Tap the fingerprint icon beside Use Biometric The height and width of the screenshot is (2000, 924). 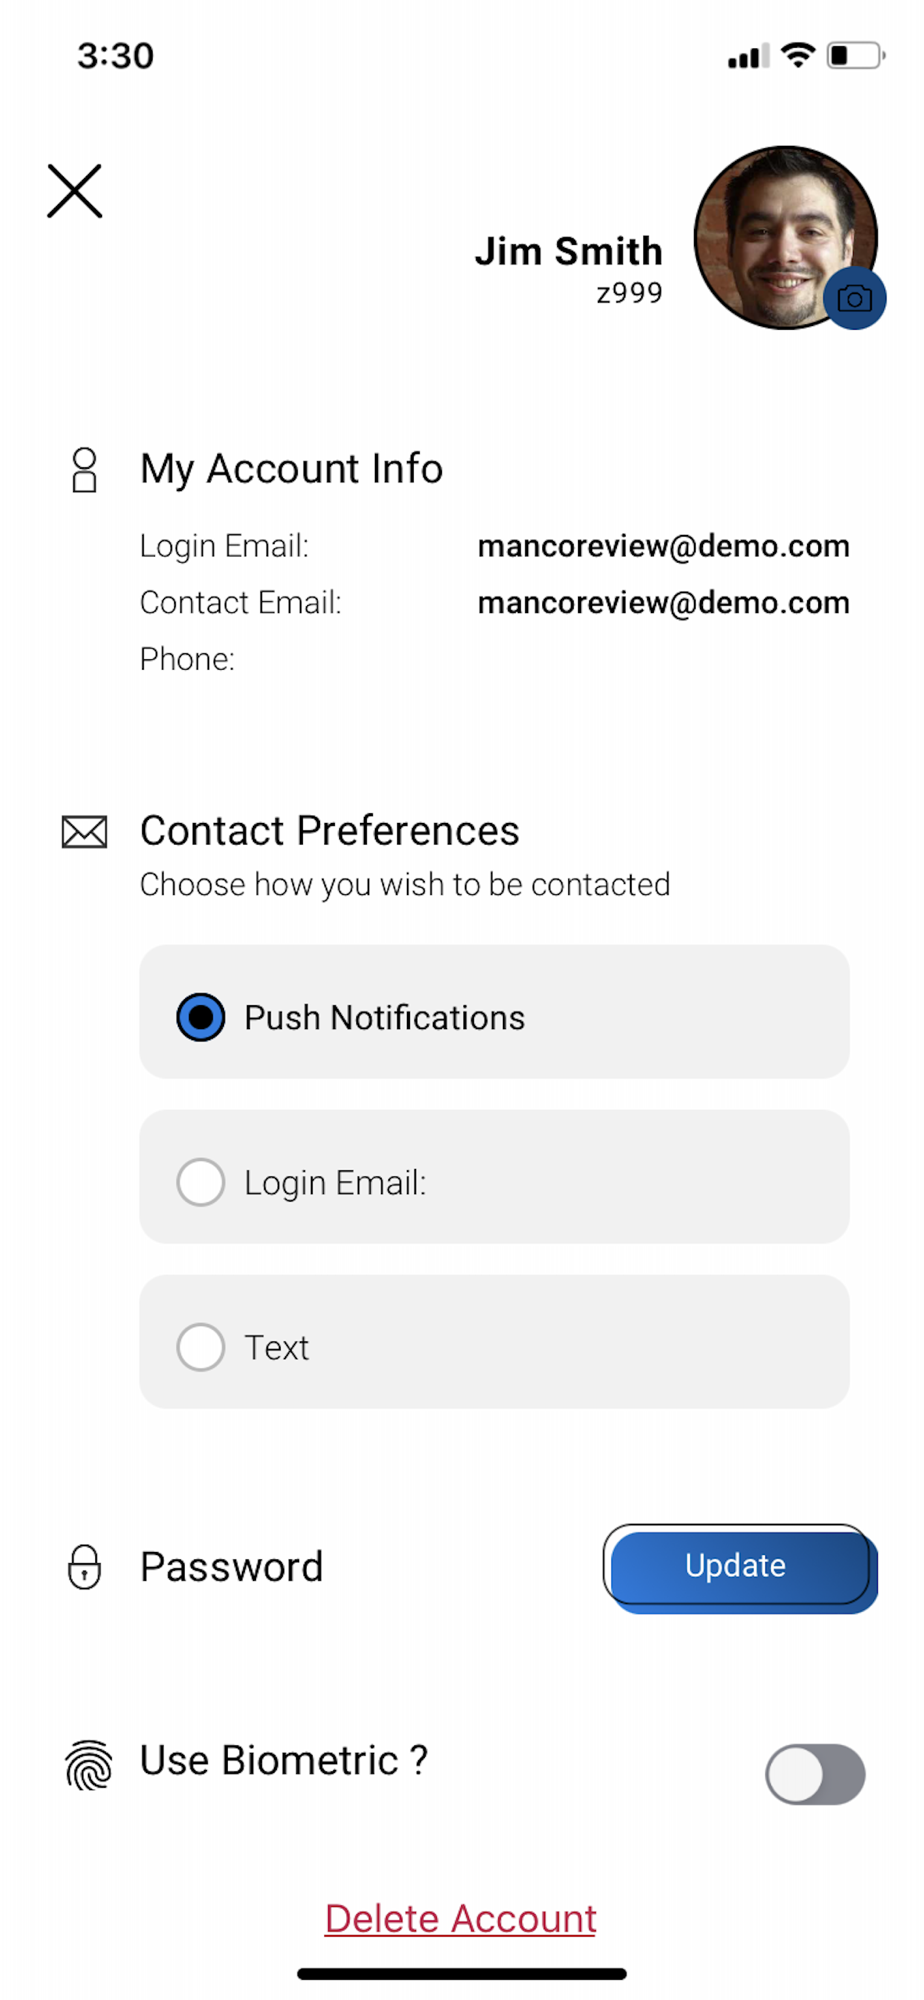[x=88, y=1765]
